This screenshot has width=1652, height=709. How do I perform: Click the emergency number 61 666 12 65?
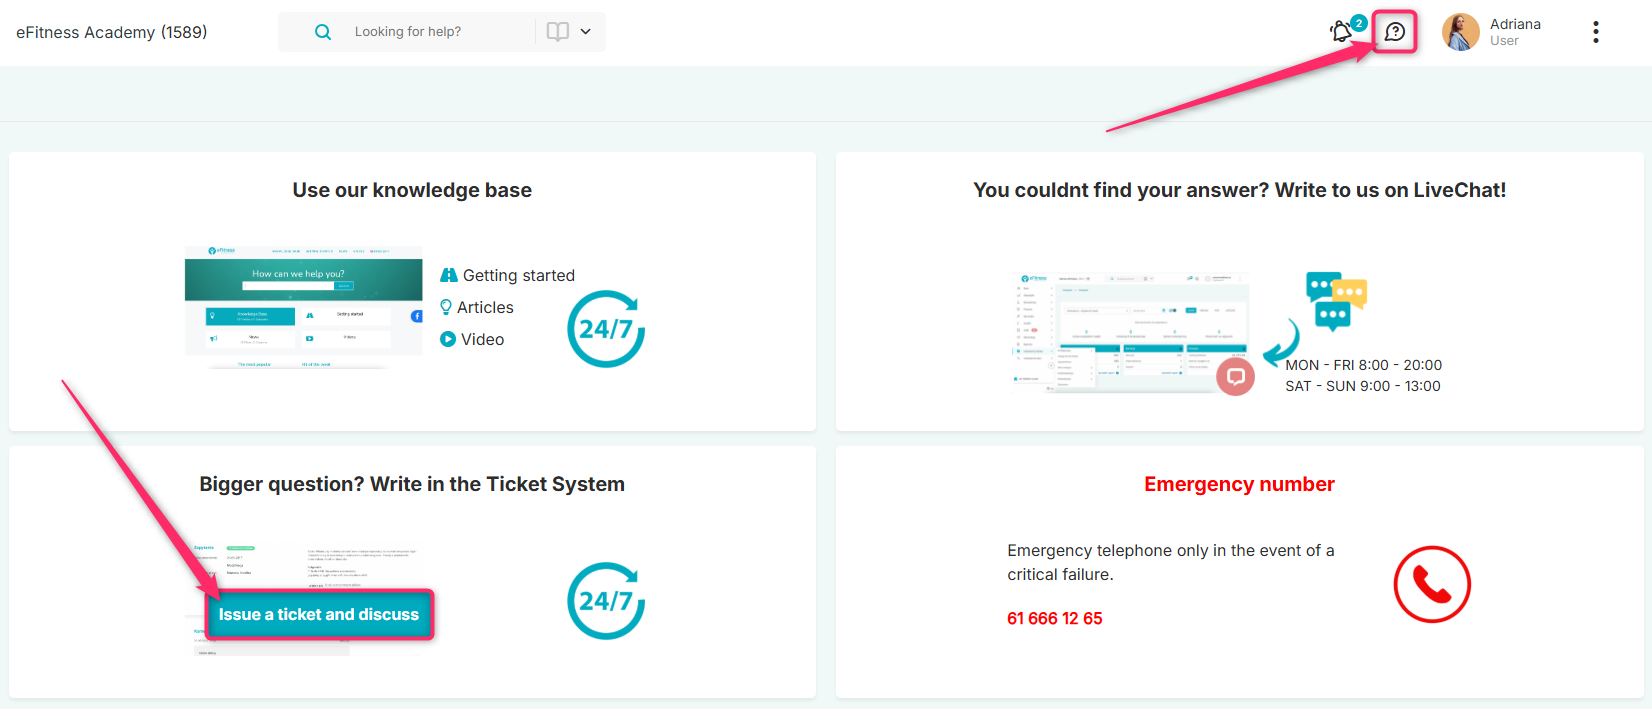tap(1054, 618)
